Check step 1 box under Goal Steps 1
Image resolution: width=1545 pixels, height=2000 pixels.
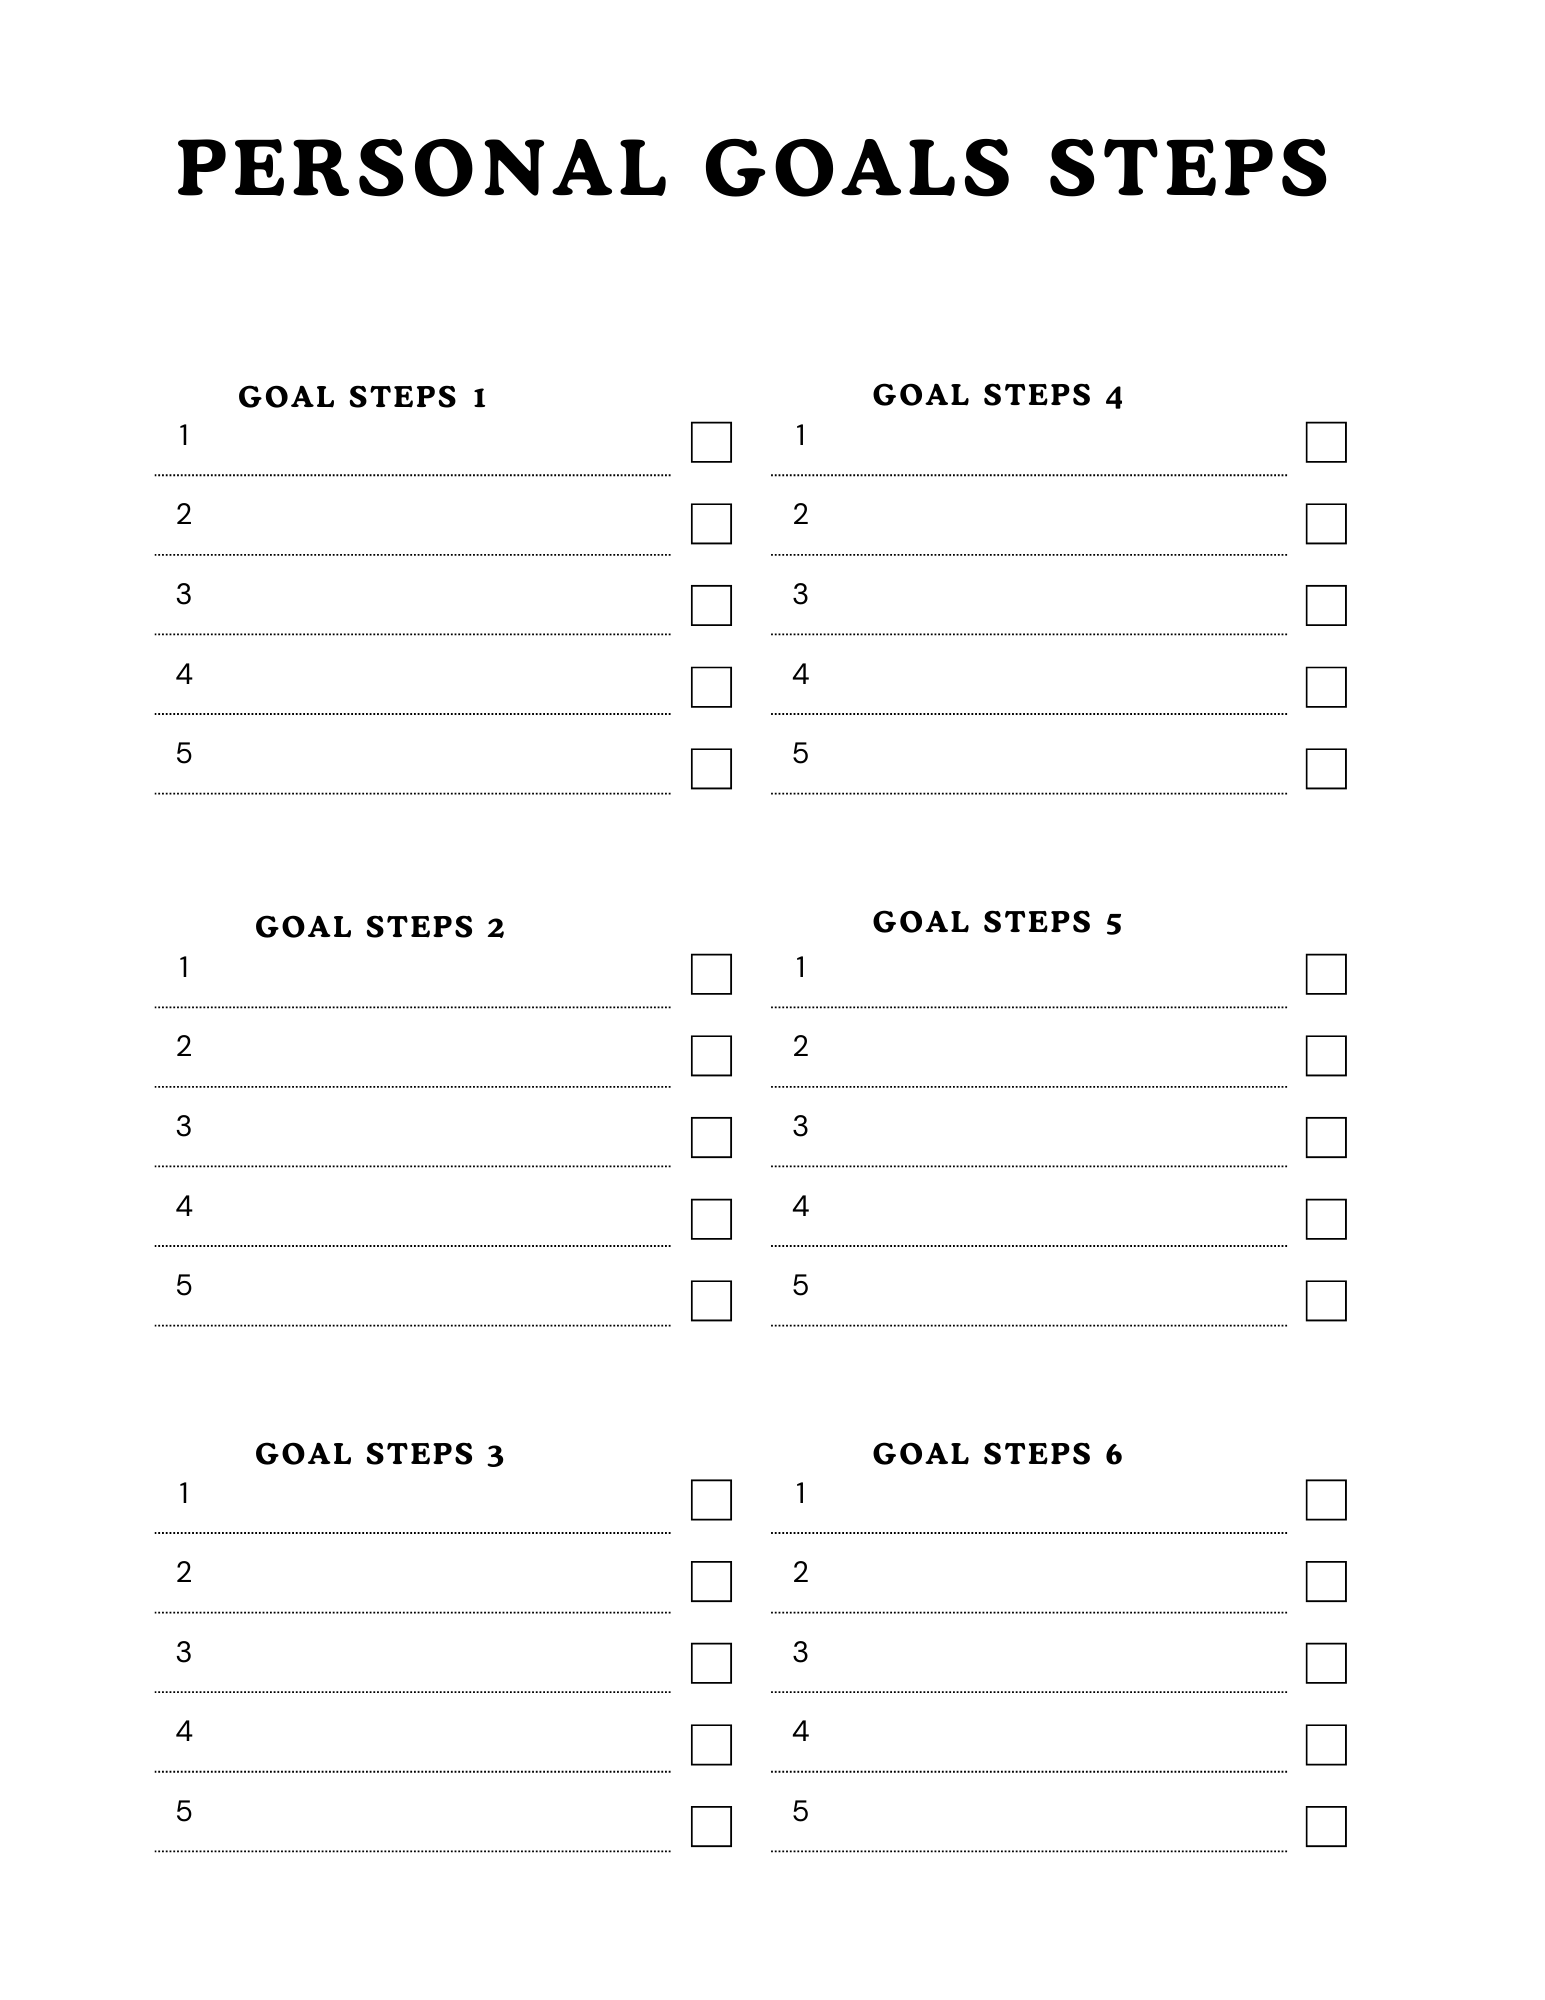[x=711, y=442]
